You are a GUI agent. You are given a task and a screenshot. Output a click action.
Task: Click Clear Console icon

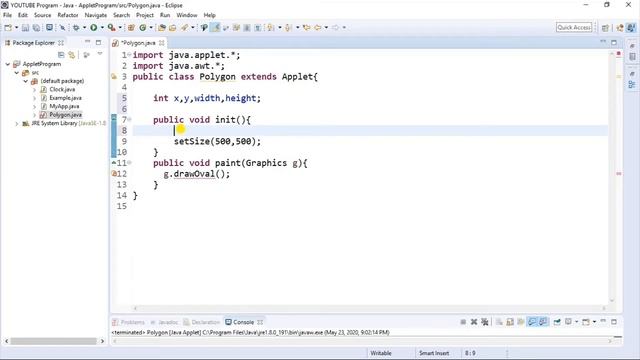(499, 322)
